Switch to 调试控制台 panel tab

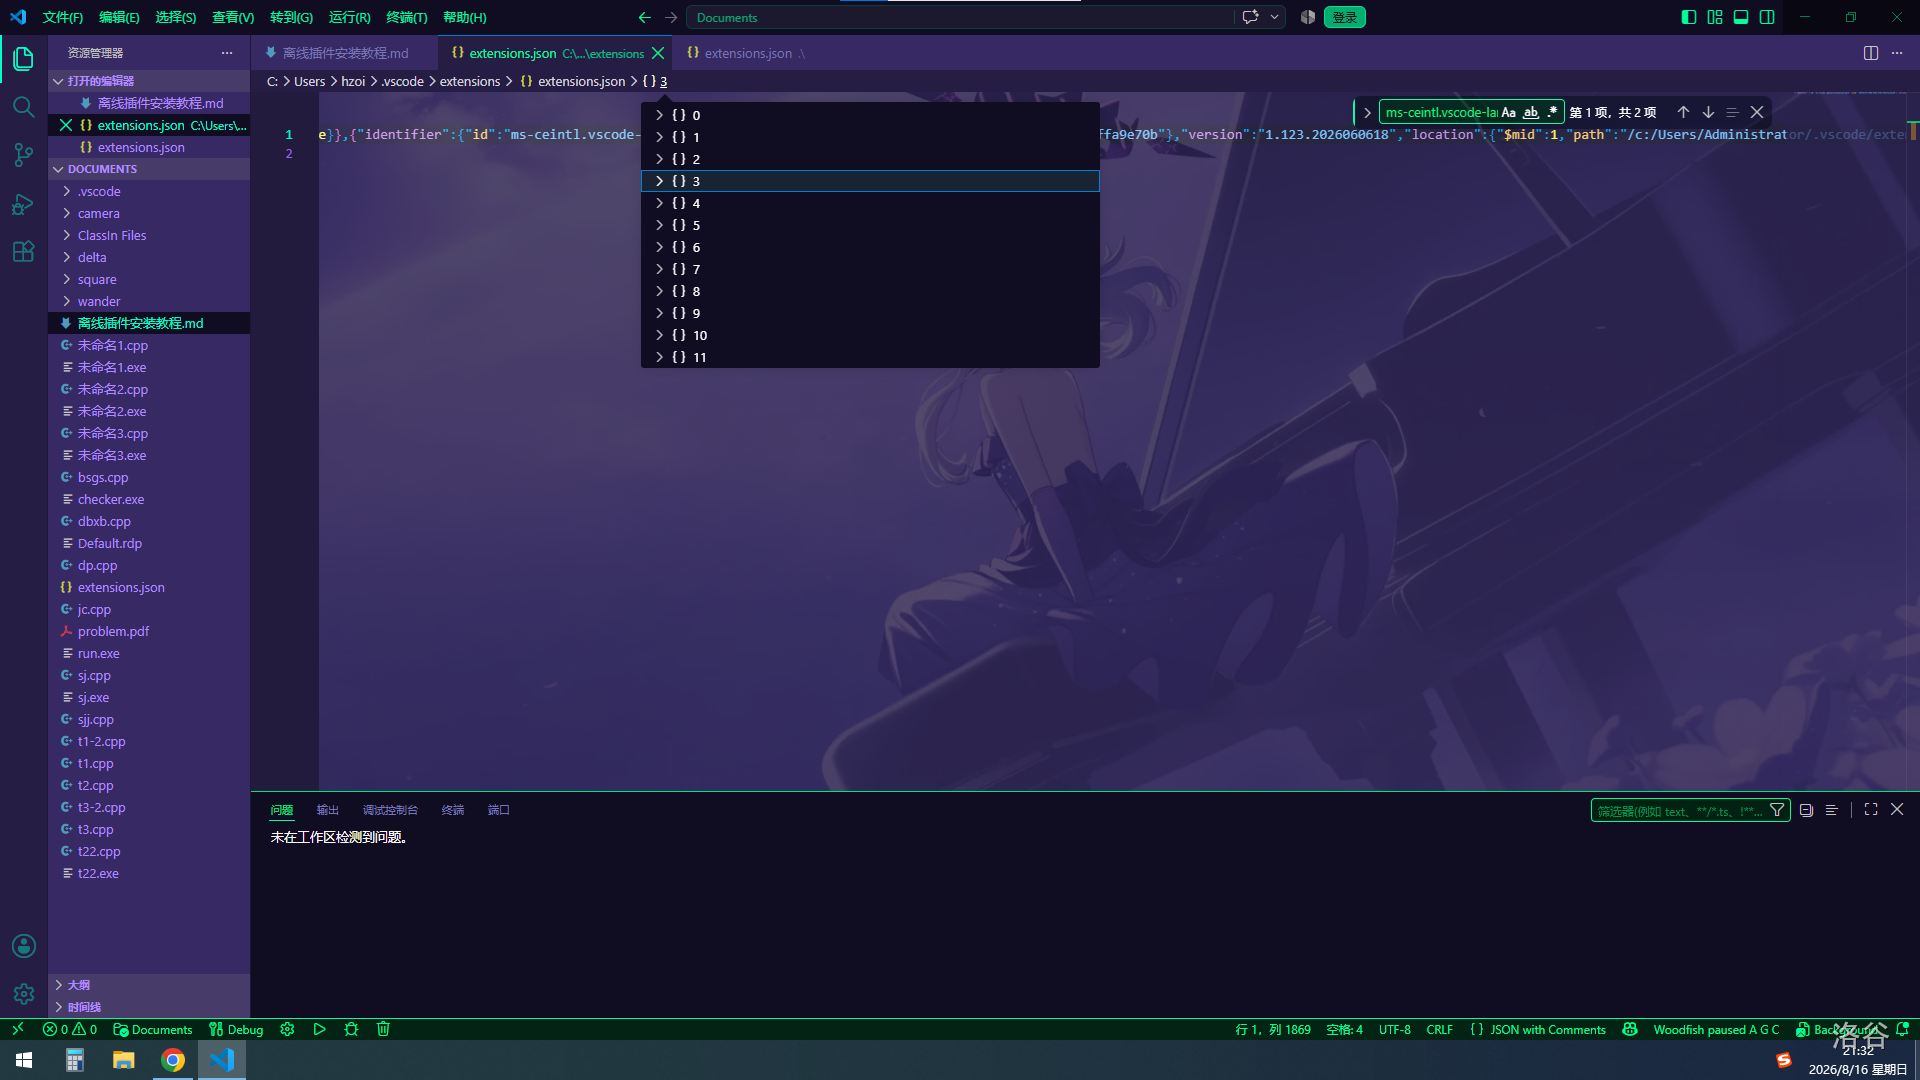click(x=390, y=810)
